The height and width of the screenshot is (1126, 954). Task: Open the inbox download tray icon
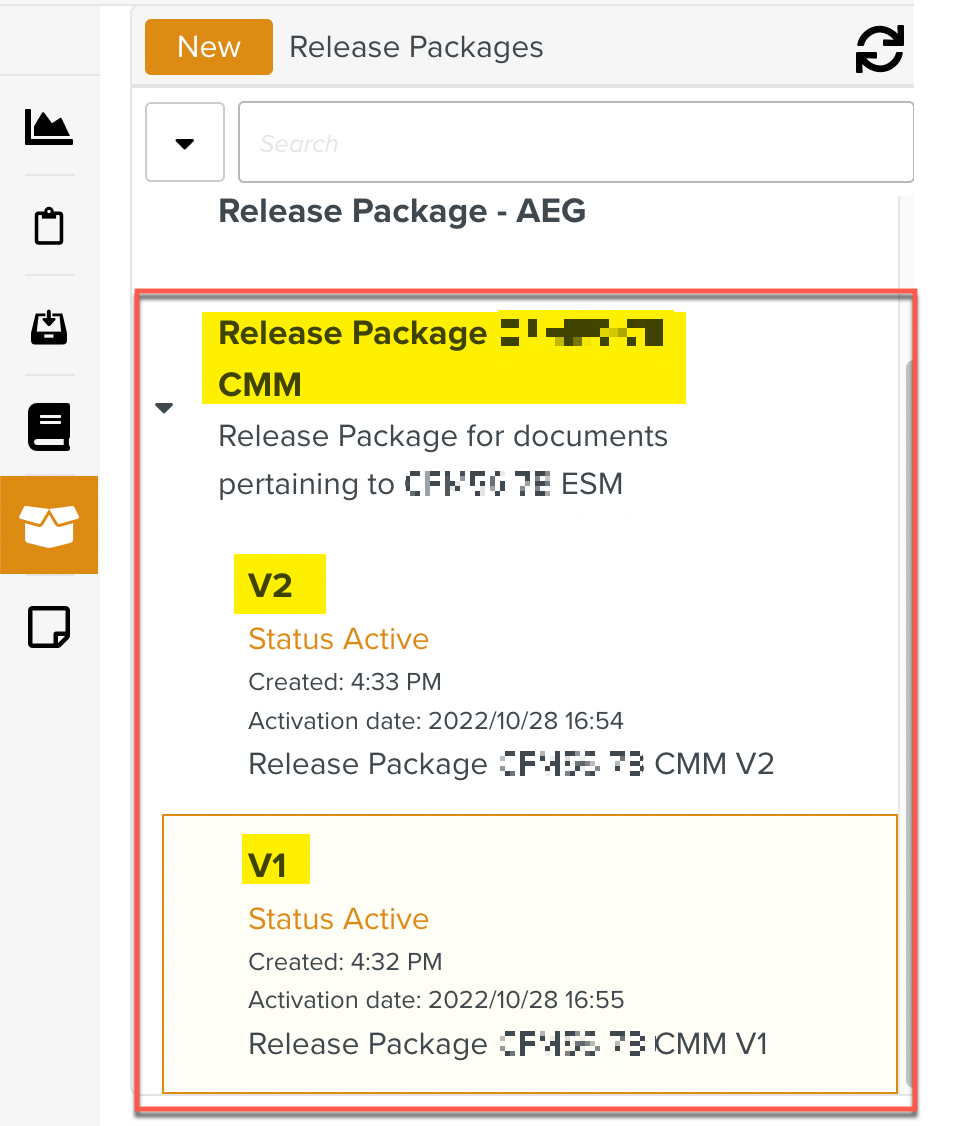[x=48, y=327]
